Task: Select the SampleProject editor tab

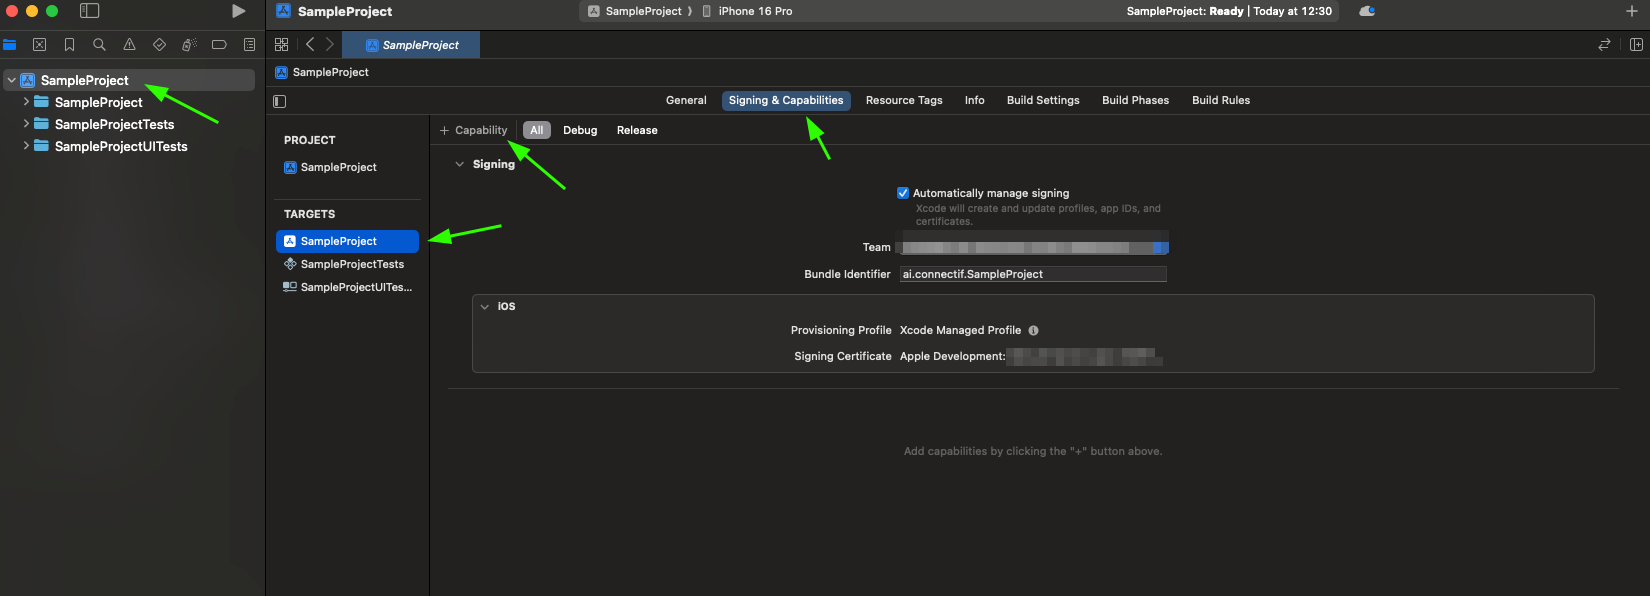Action: click(411, 44)
